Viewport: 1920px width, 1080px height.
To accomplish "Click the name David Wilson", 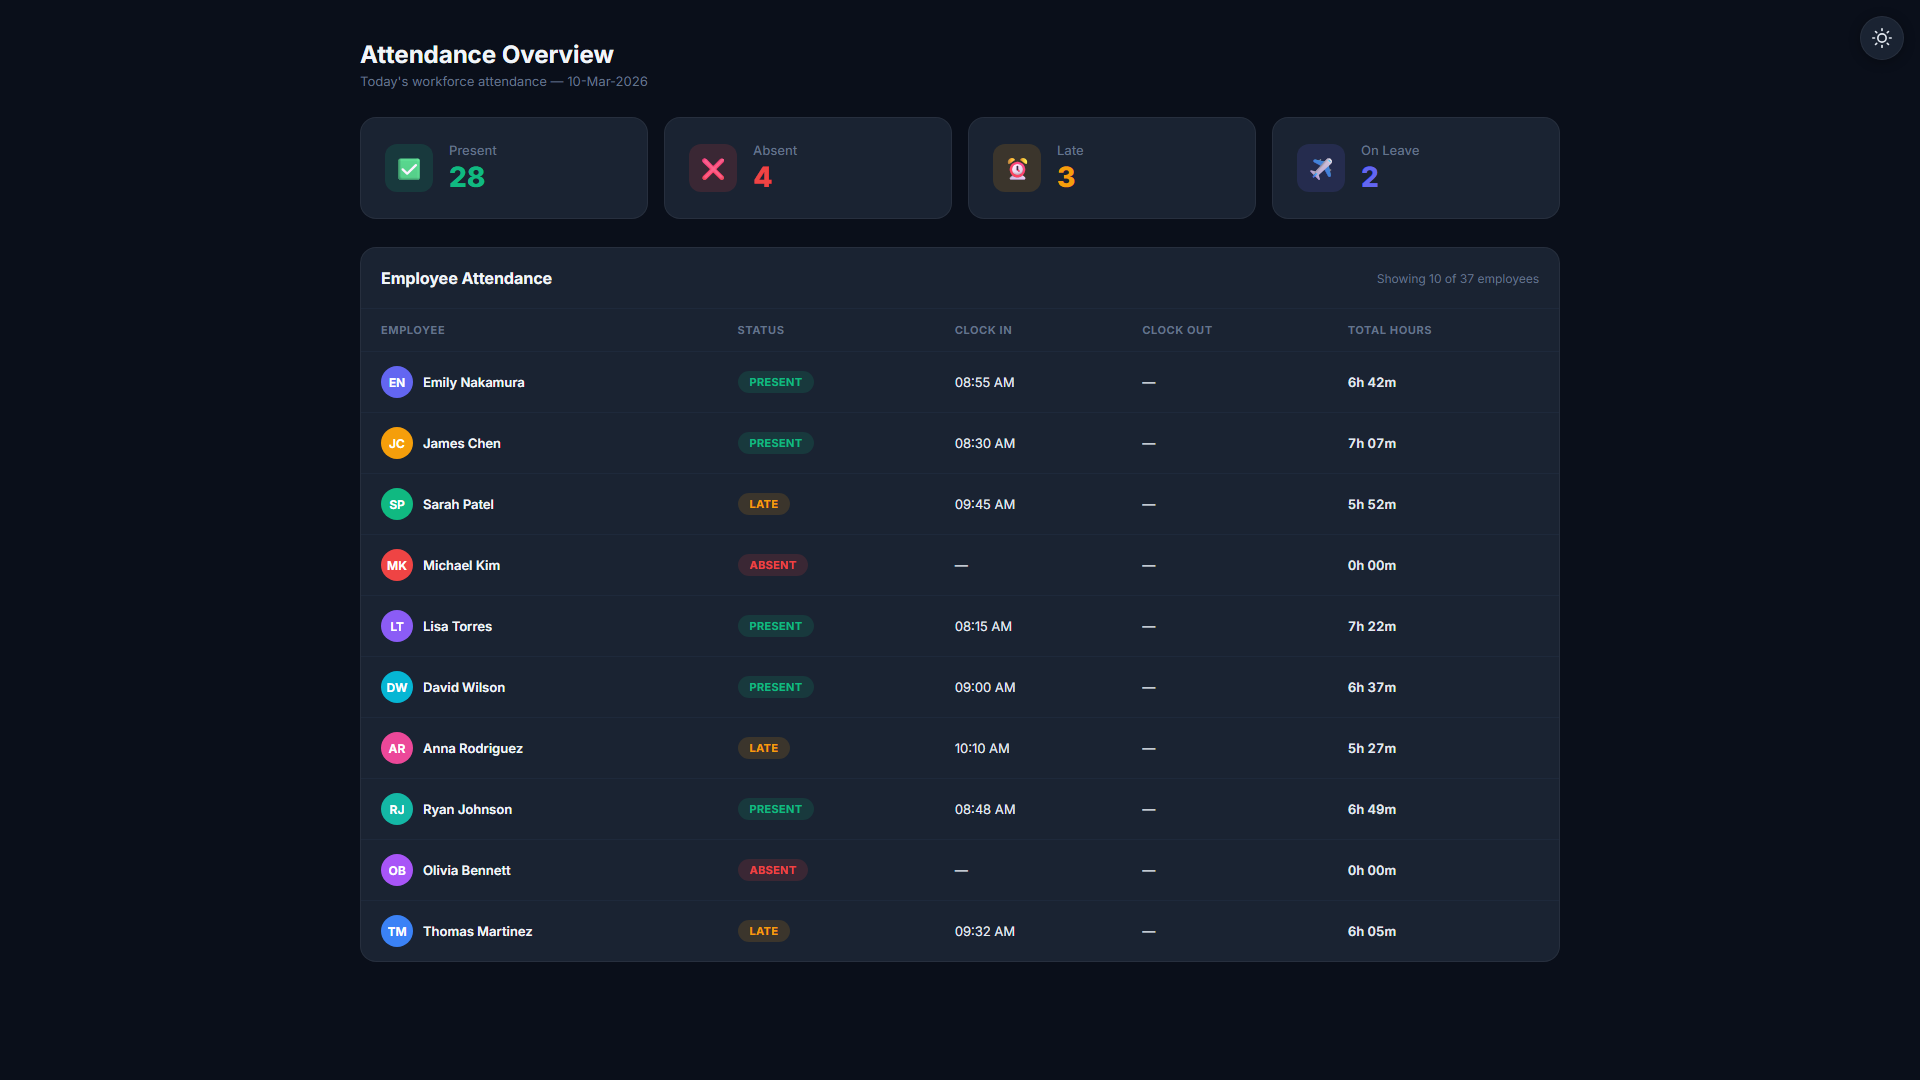I will click(464, 687).
